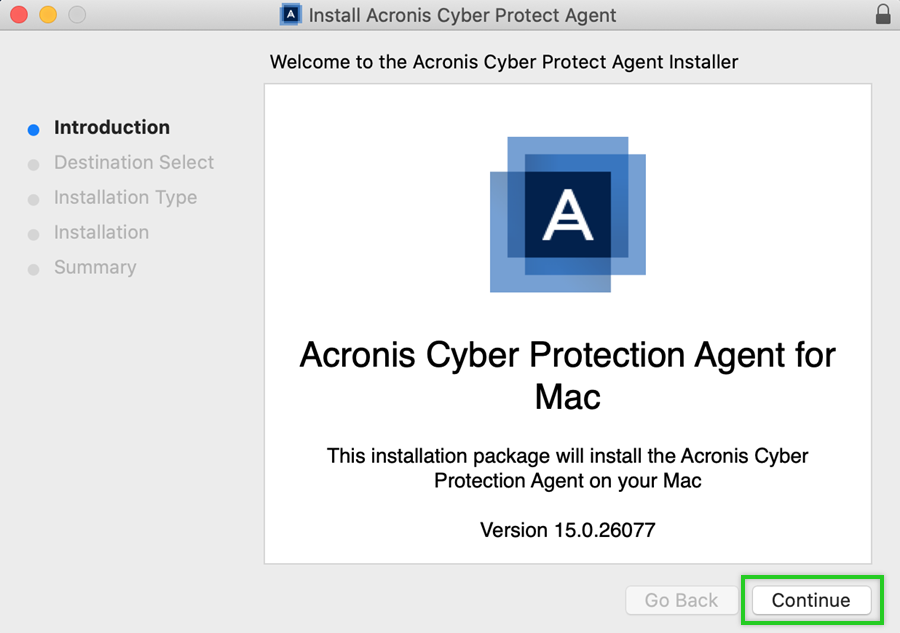Select the Installation Type step

point(125,197)
